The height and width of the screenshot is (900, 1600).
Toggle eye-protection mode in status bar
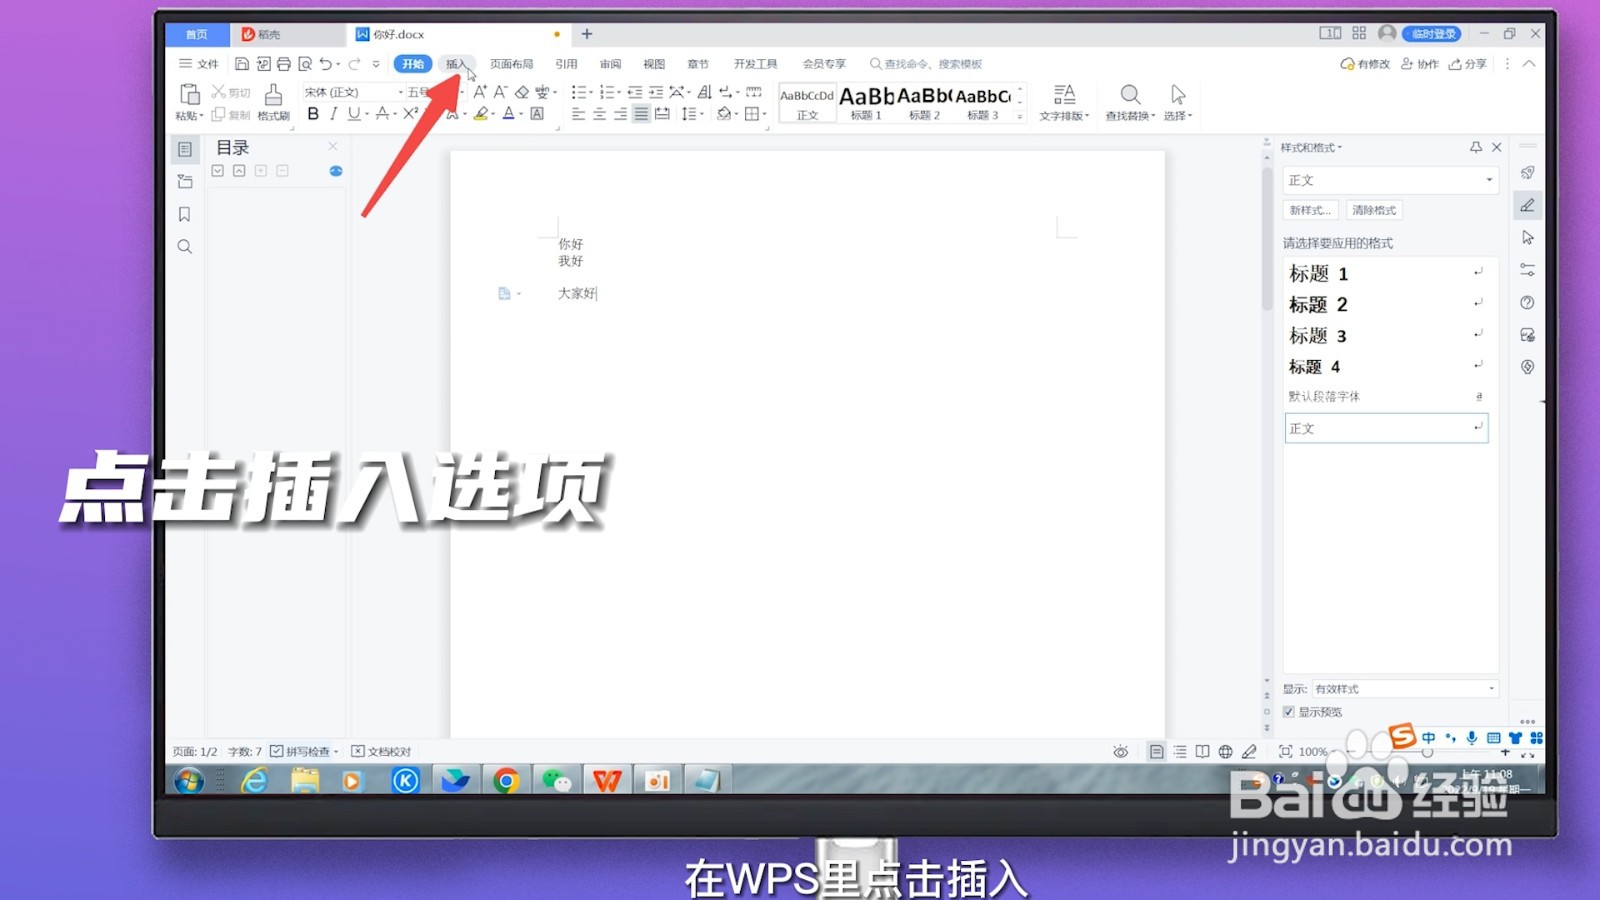(1120, 752)
